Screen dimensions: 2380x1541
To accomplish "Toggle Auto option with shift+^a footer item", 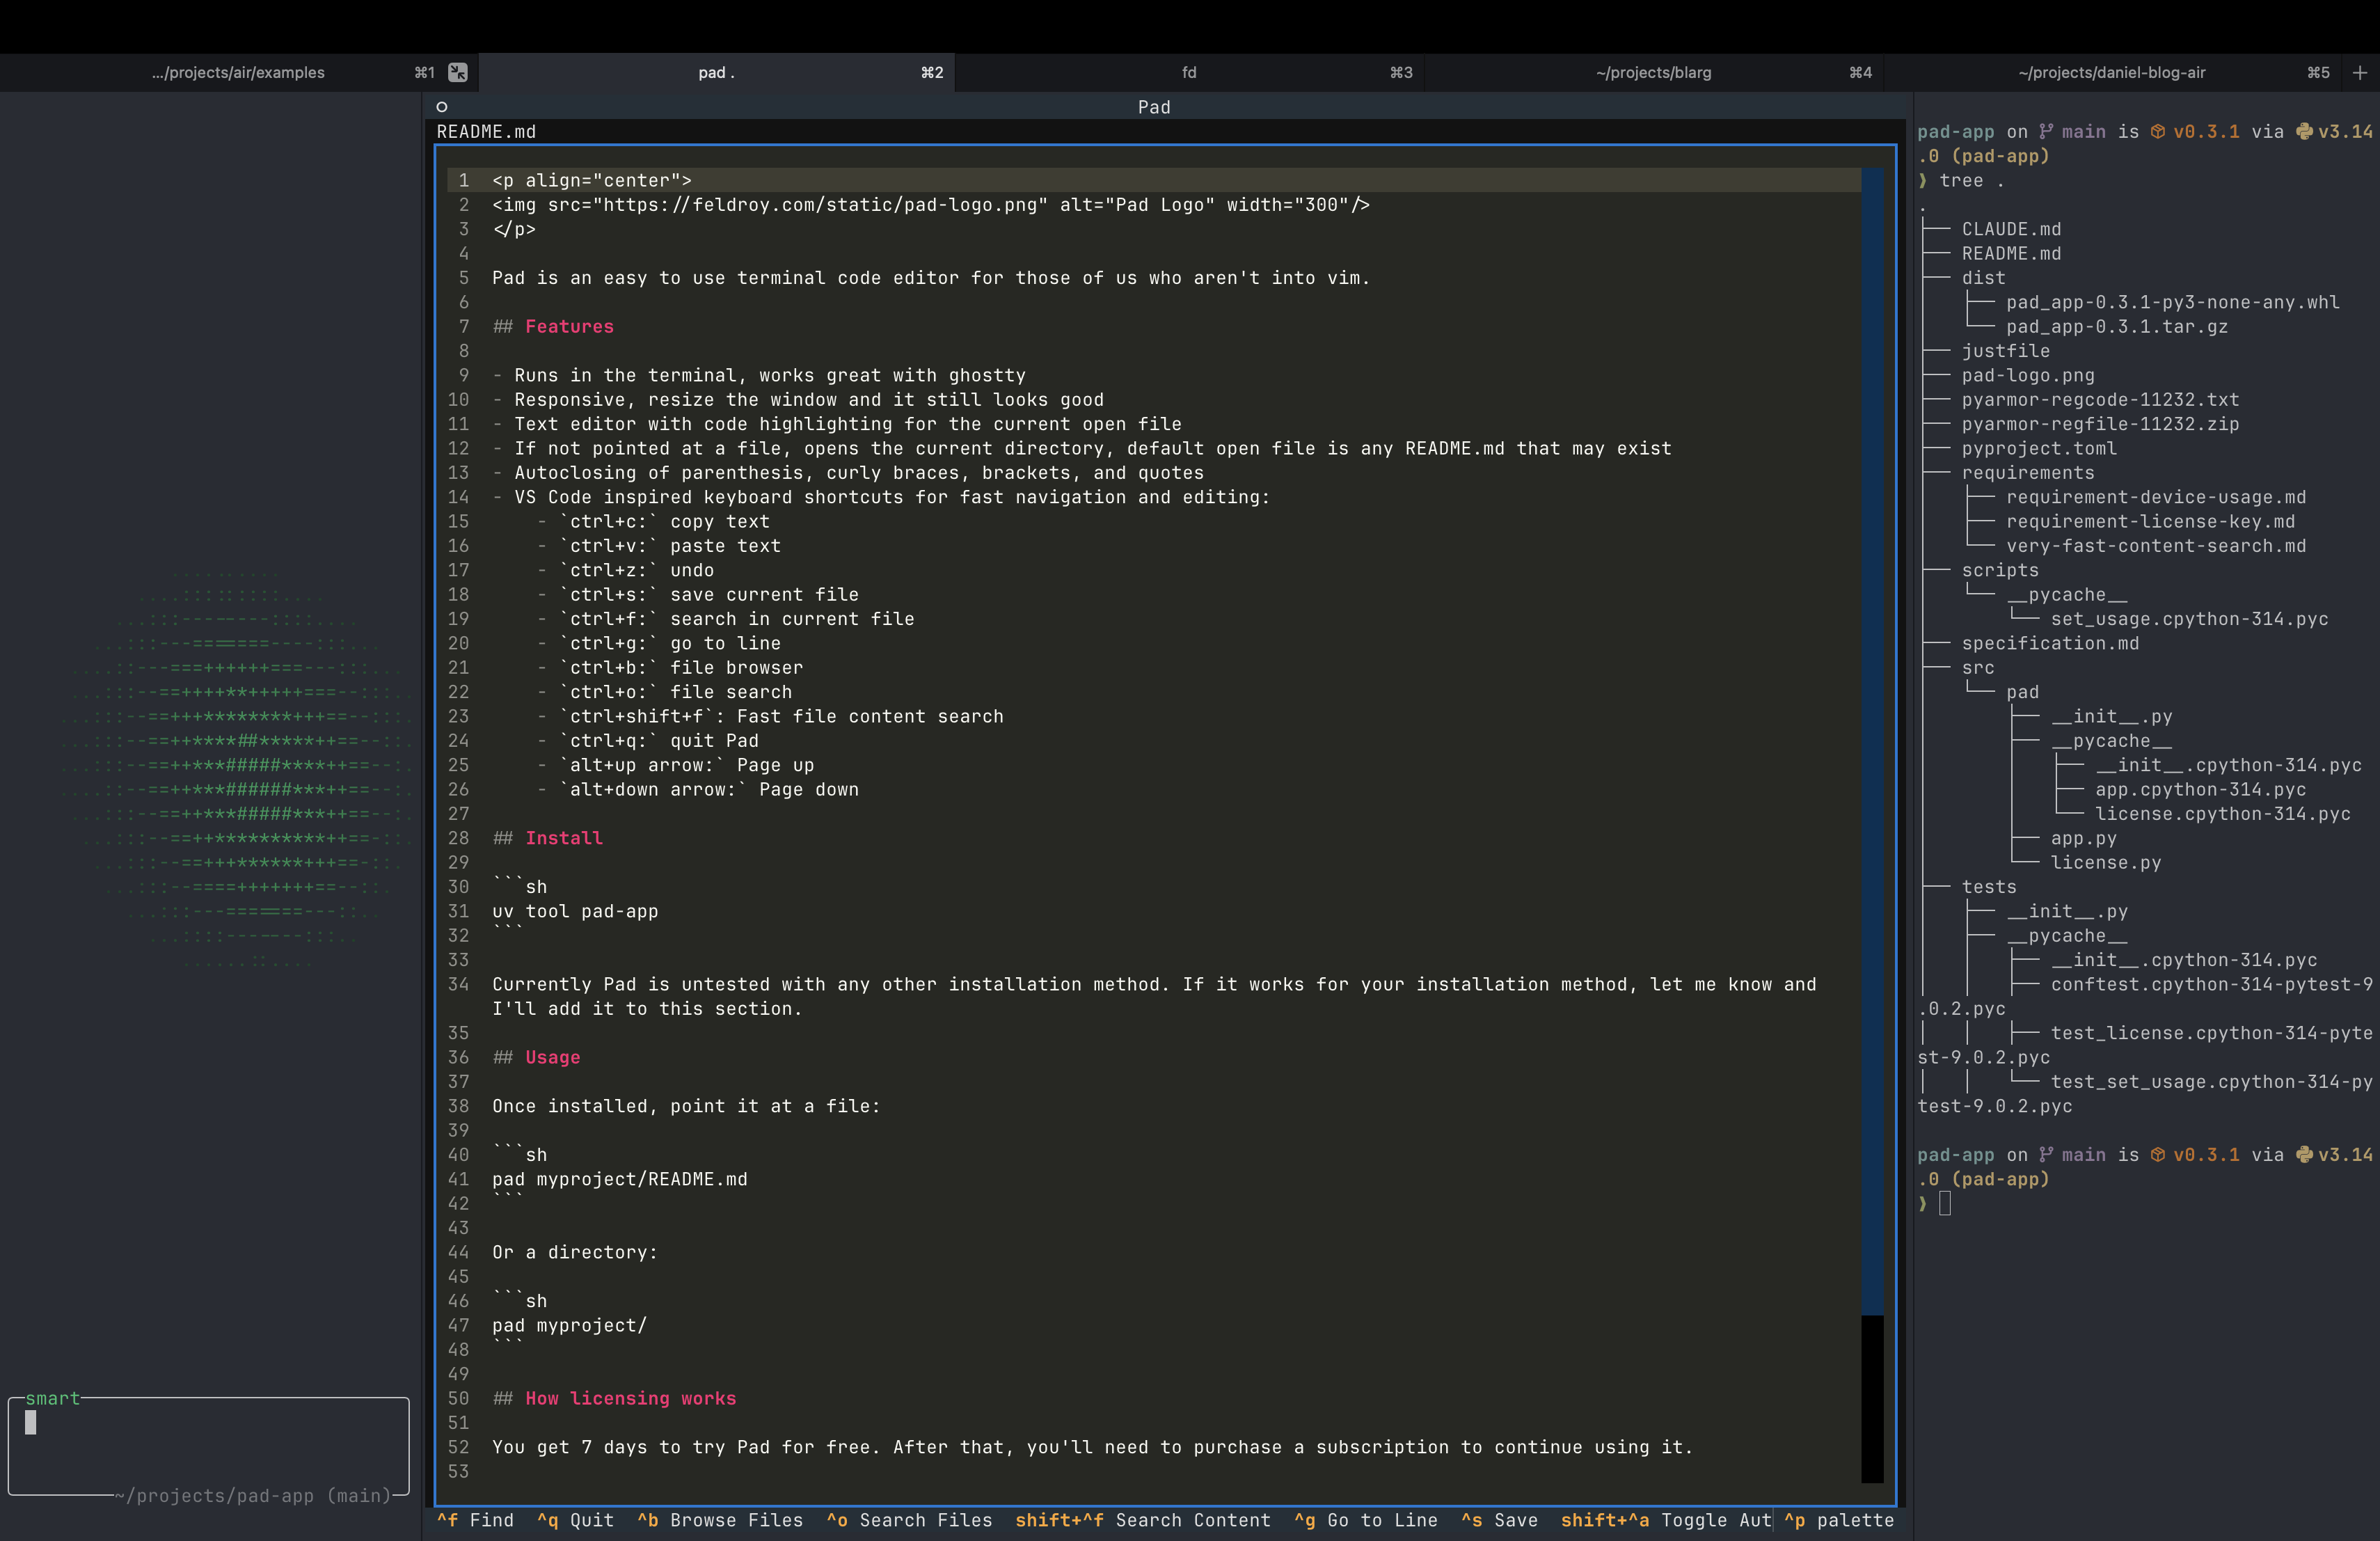I will [1665, 1520].
